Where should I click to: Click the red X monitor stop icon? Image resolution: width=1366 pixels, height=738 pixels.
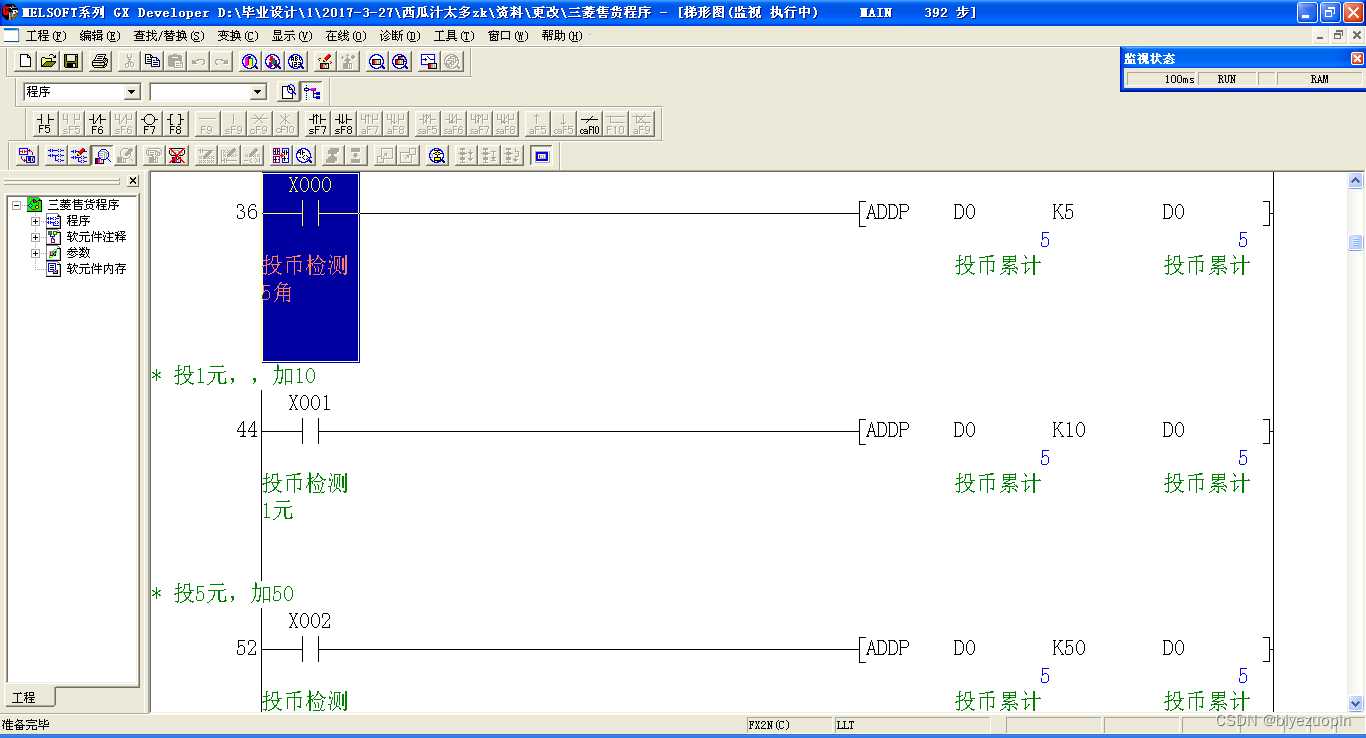177,156
